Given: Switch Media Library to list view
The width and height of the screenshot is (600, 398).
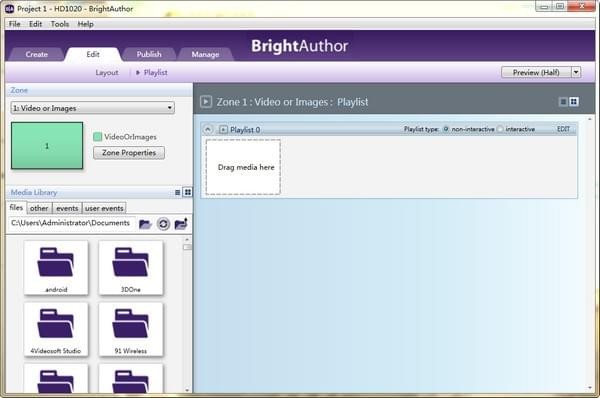Looking at the screenshot, I should (x=178, y=192).
